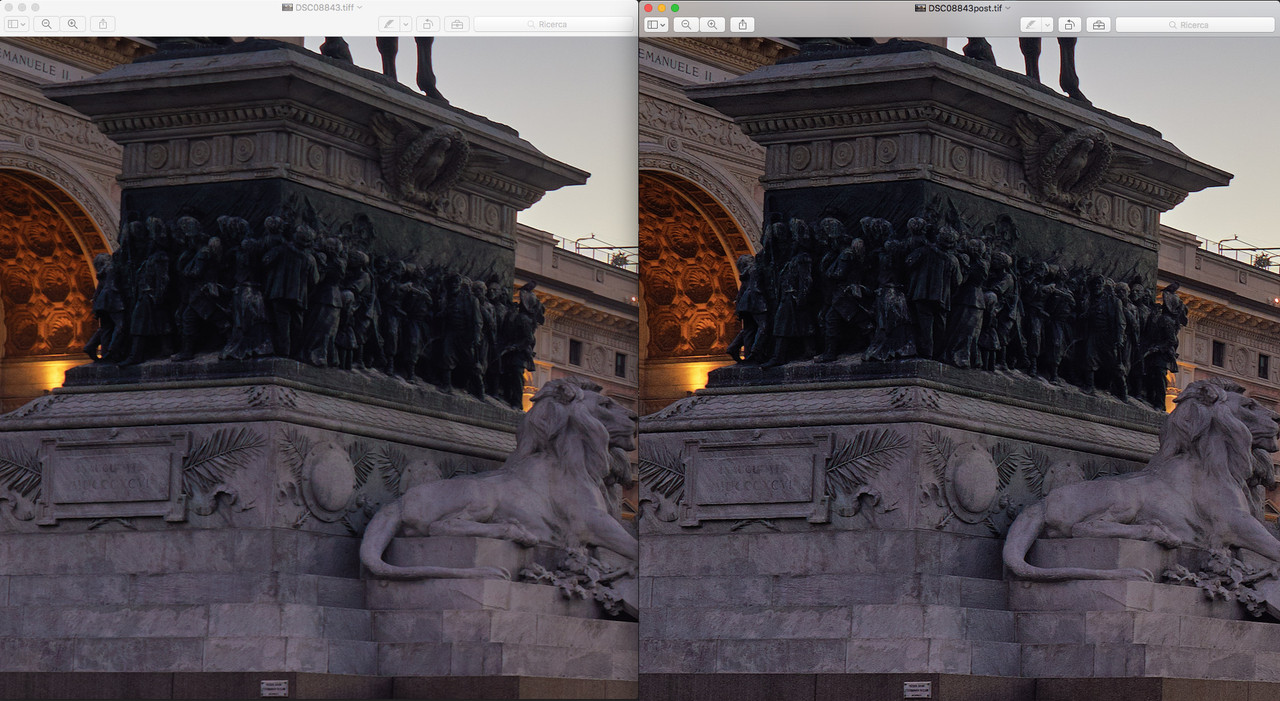Share the DSC08843.tiff image
Viewport: 1280px width, 701px height.
coord(102,24)
